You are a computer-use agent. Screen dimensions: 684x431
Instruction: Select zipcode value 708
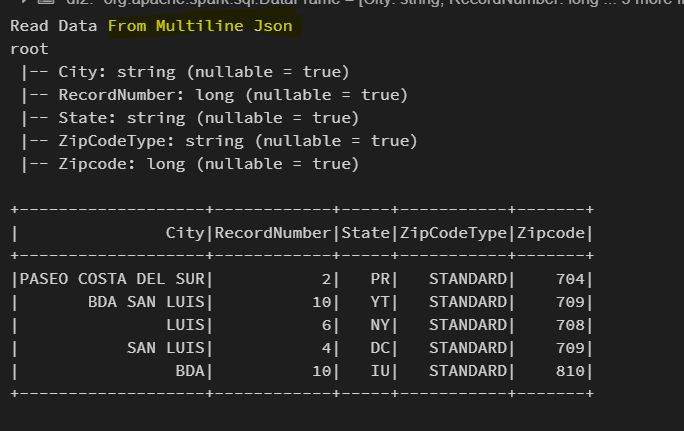570,325
